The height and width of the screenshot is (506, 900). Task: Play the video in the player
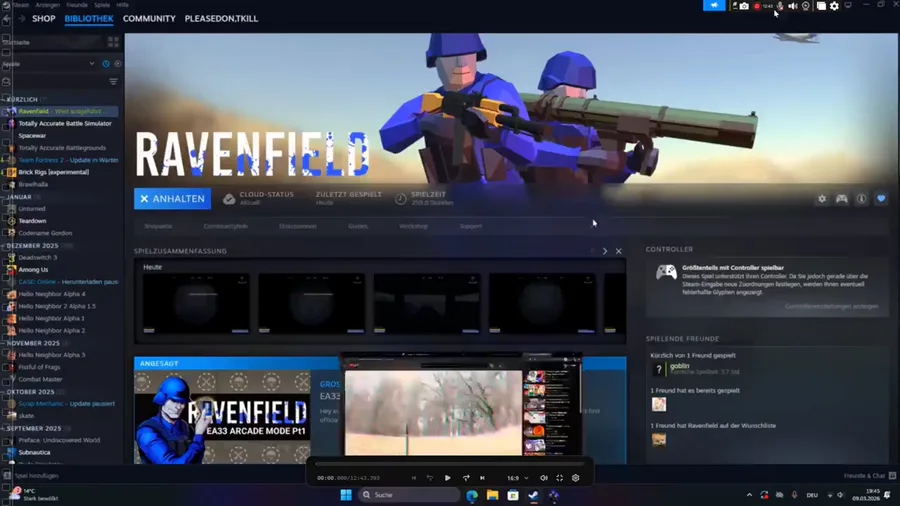click(x=448, y=478)
